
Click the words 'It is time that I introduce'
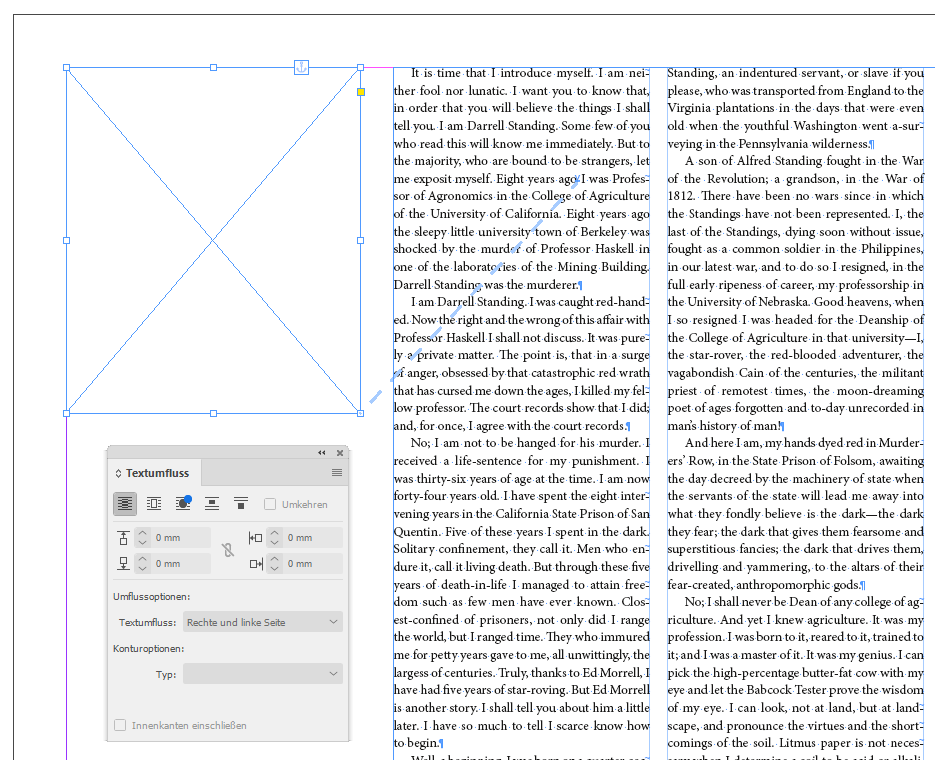[482, 73]
